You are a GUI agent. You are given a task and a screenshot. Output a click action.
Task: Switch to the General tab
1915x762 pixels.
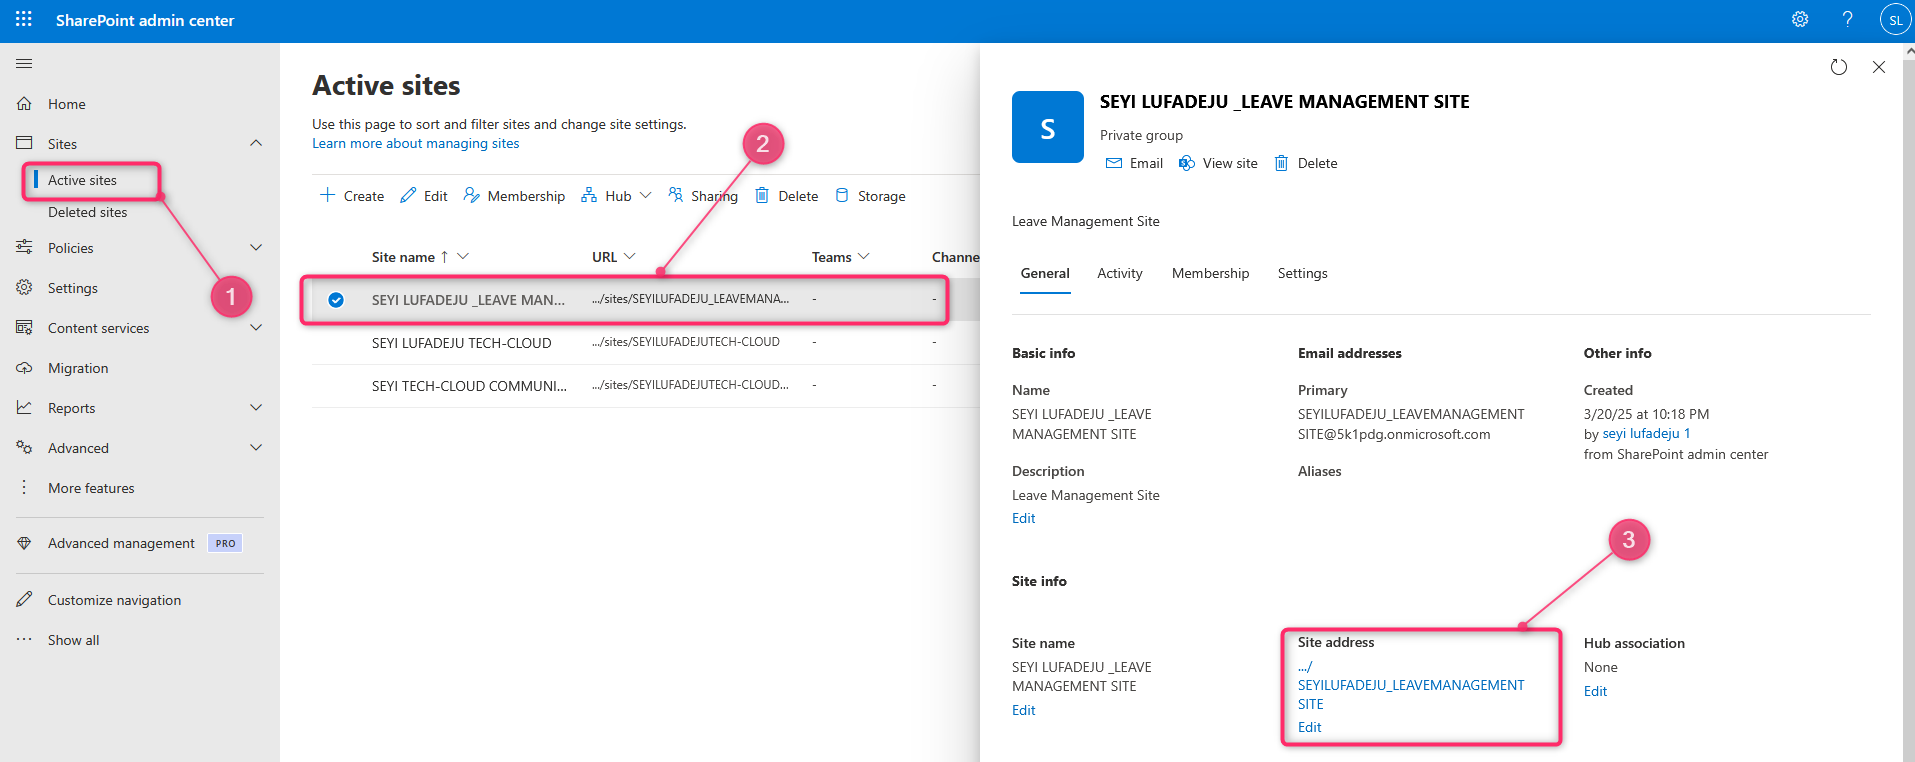pos(1045,273)
